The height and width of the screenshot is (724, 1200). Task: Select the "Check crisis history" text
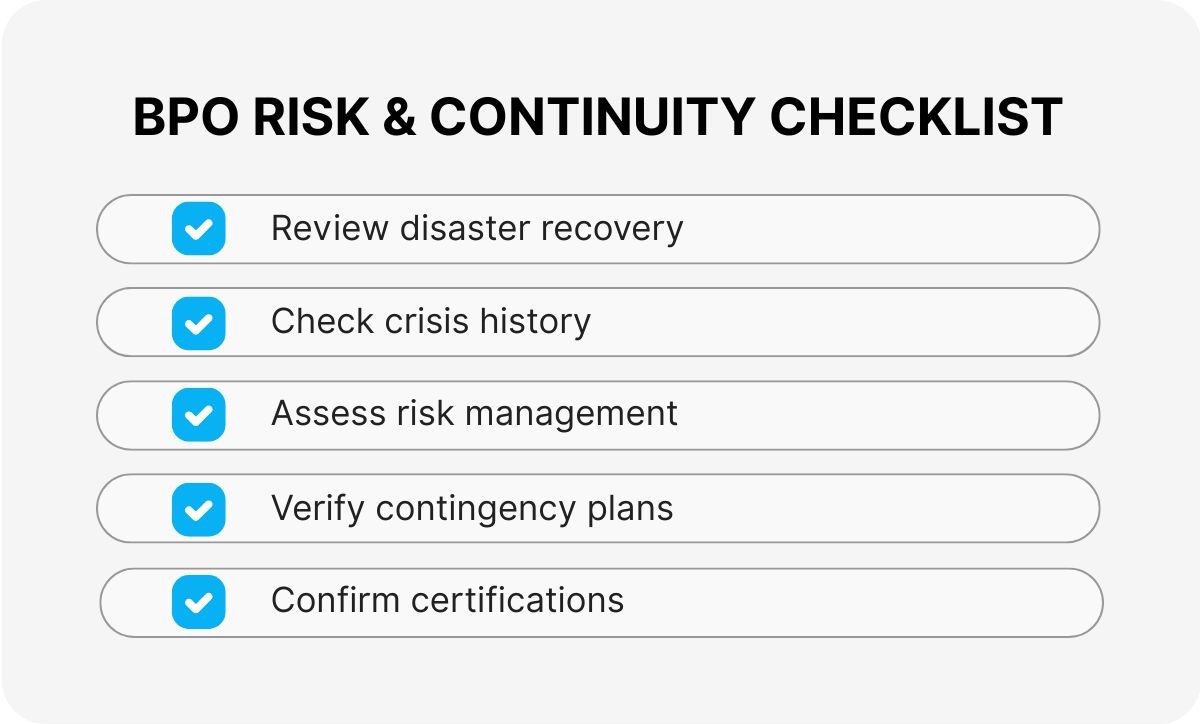(431, 322)
